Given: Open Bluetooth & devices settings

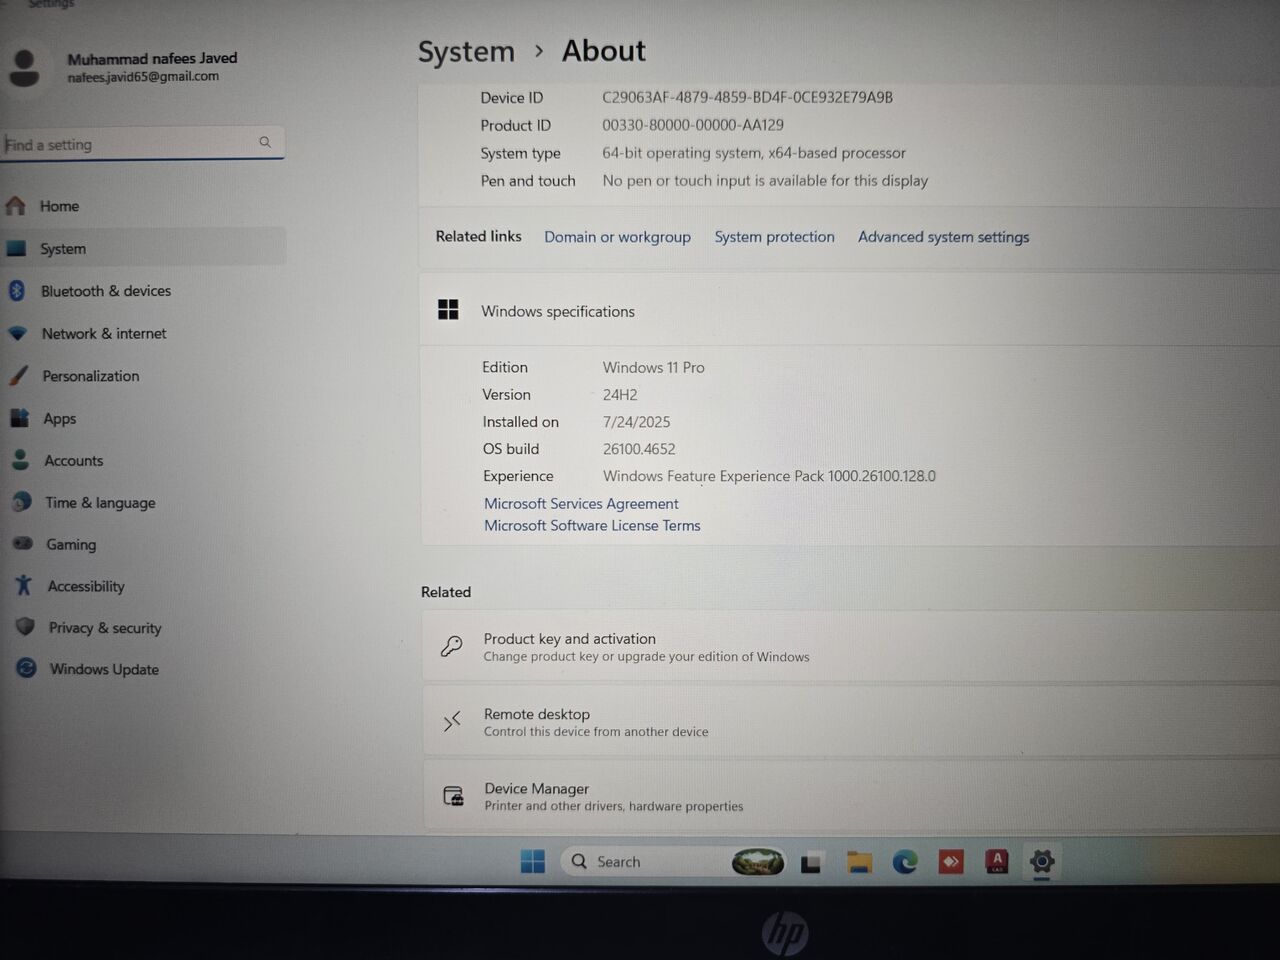Looking at the screenshot, I should coord(105,291).
